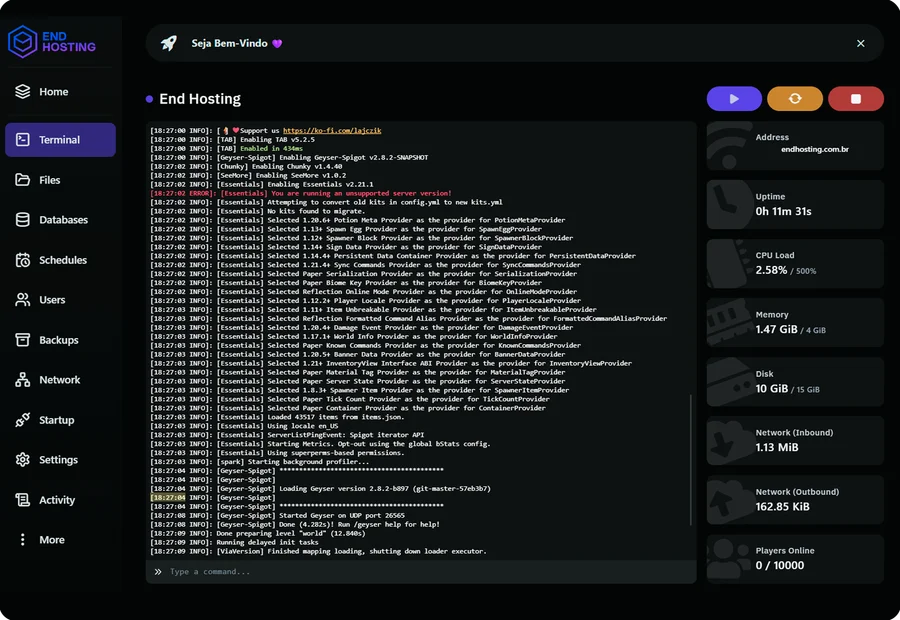Focus the Type a command input
Image resolution: width=900 pixels, height=620 pixels.
[x=421, y=572]
